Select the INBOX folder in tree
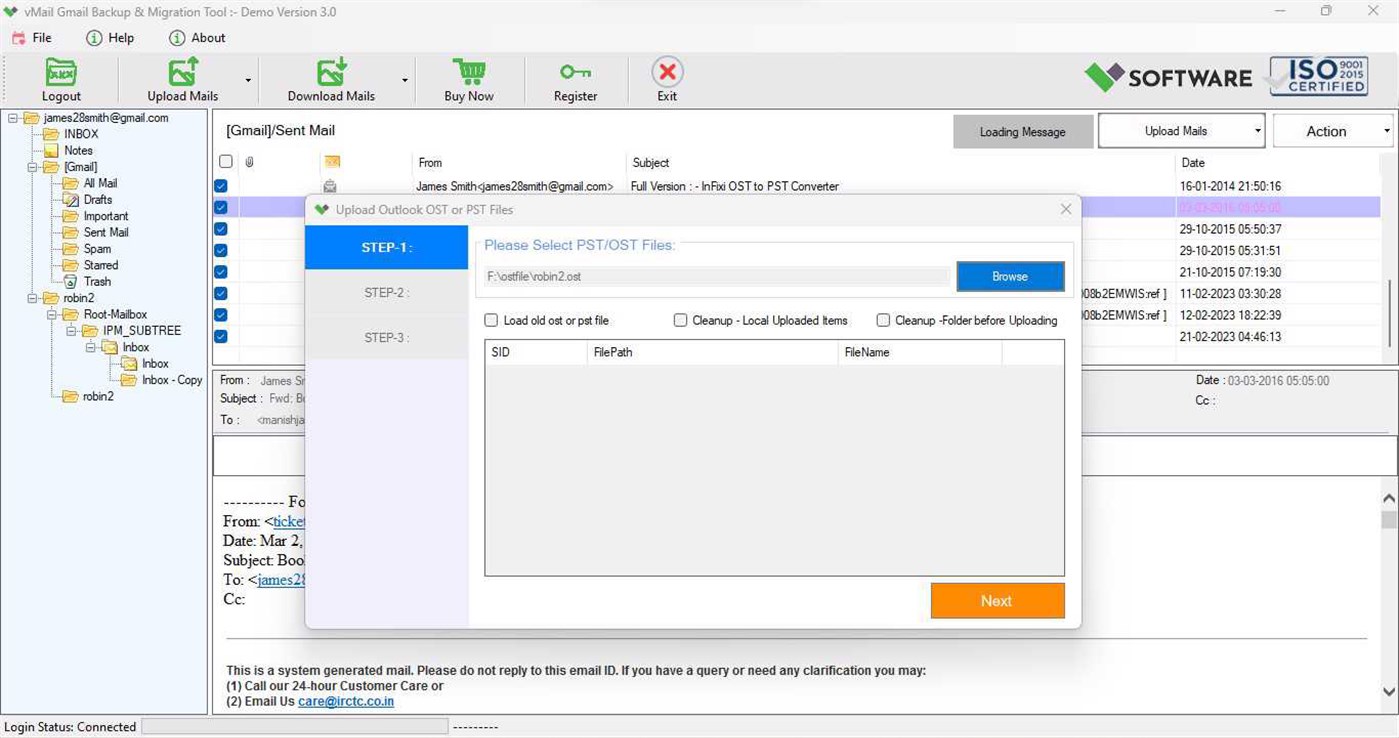The width and height of the screenshot is (1399, 738). click(81, 134)
